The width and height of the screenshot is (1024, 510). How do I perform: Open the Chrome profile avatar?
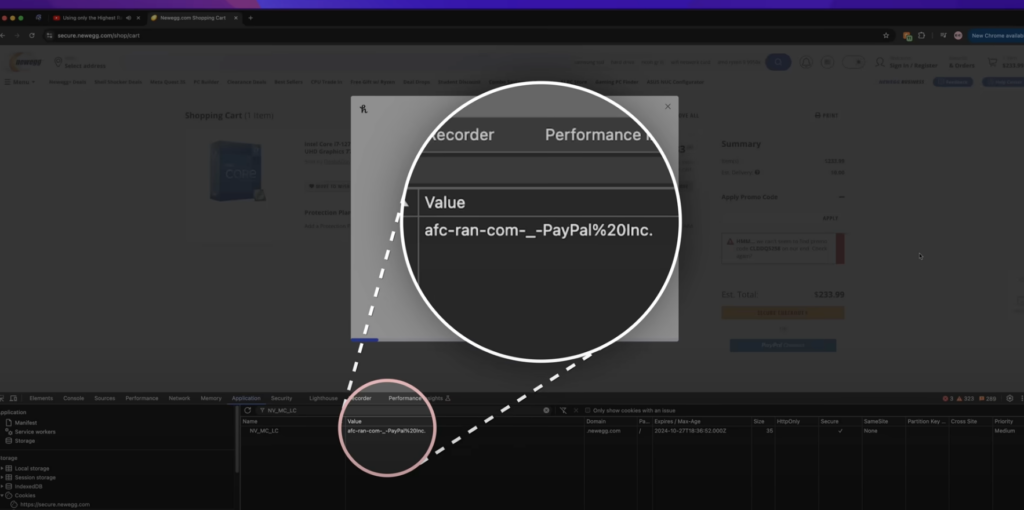click(958, 35)
